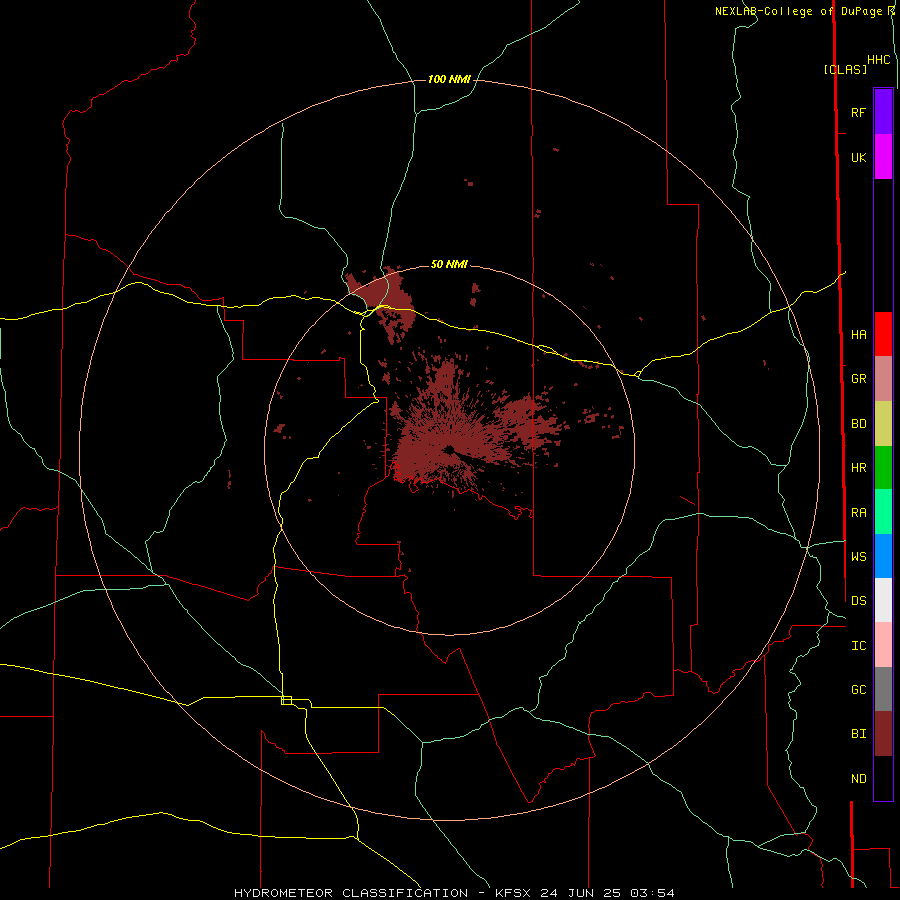The height and width of the screenshot is (900, 900).
Task: Pick the dark green HR legend swatch
Action: click(883, 468)
